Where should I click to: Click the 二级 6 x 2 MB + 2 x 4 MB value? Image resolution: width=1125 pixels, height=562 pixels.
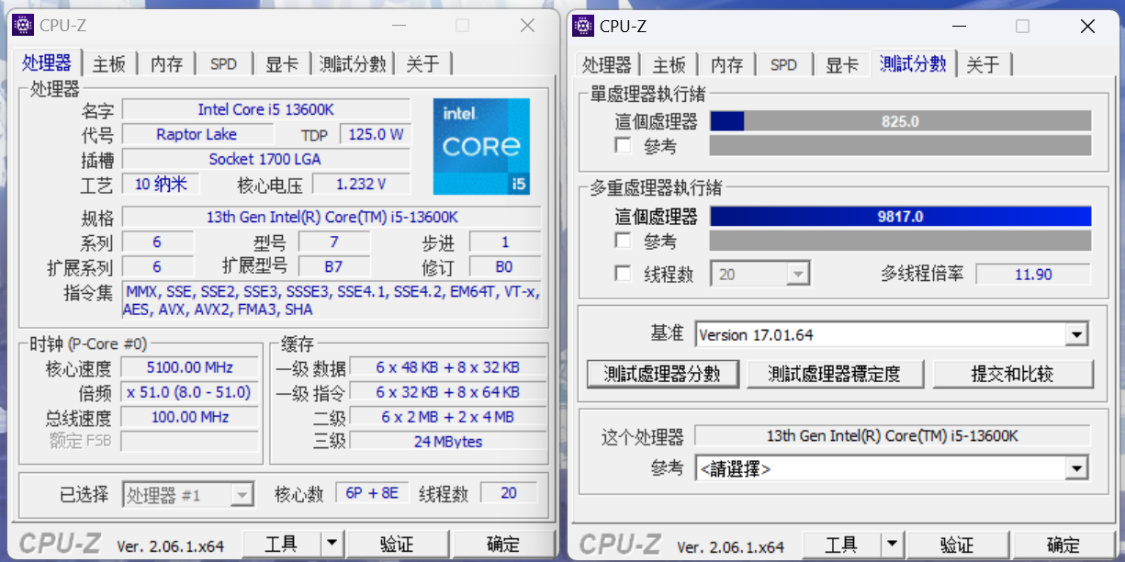tap(448, 417)
